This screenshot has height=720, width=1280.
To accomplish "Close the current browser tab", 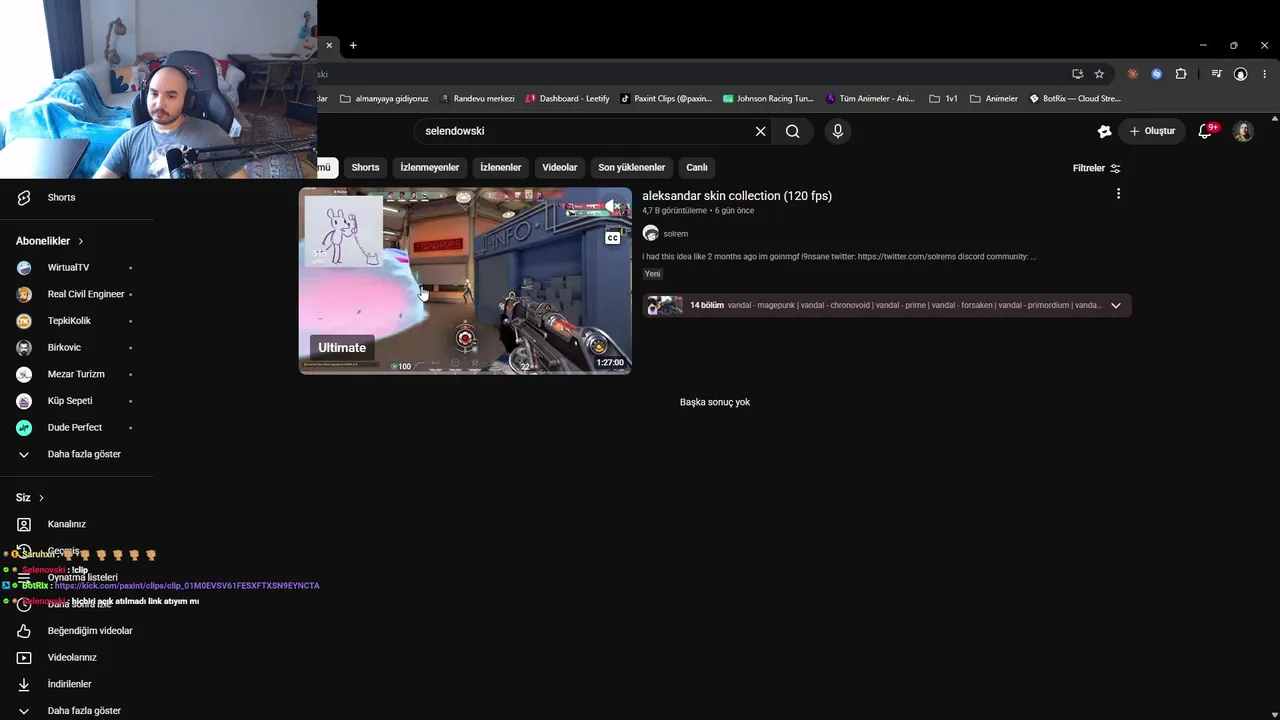I will coord(329,45).
